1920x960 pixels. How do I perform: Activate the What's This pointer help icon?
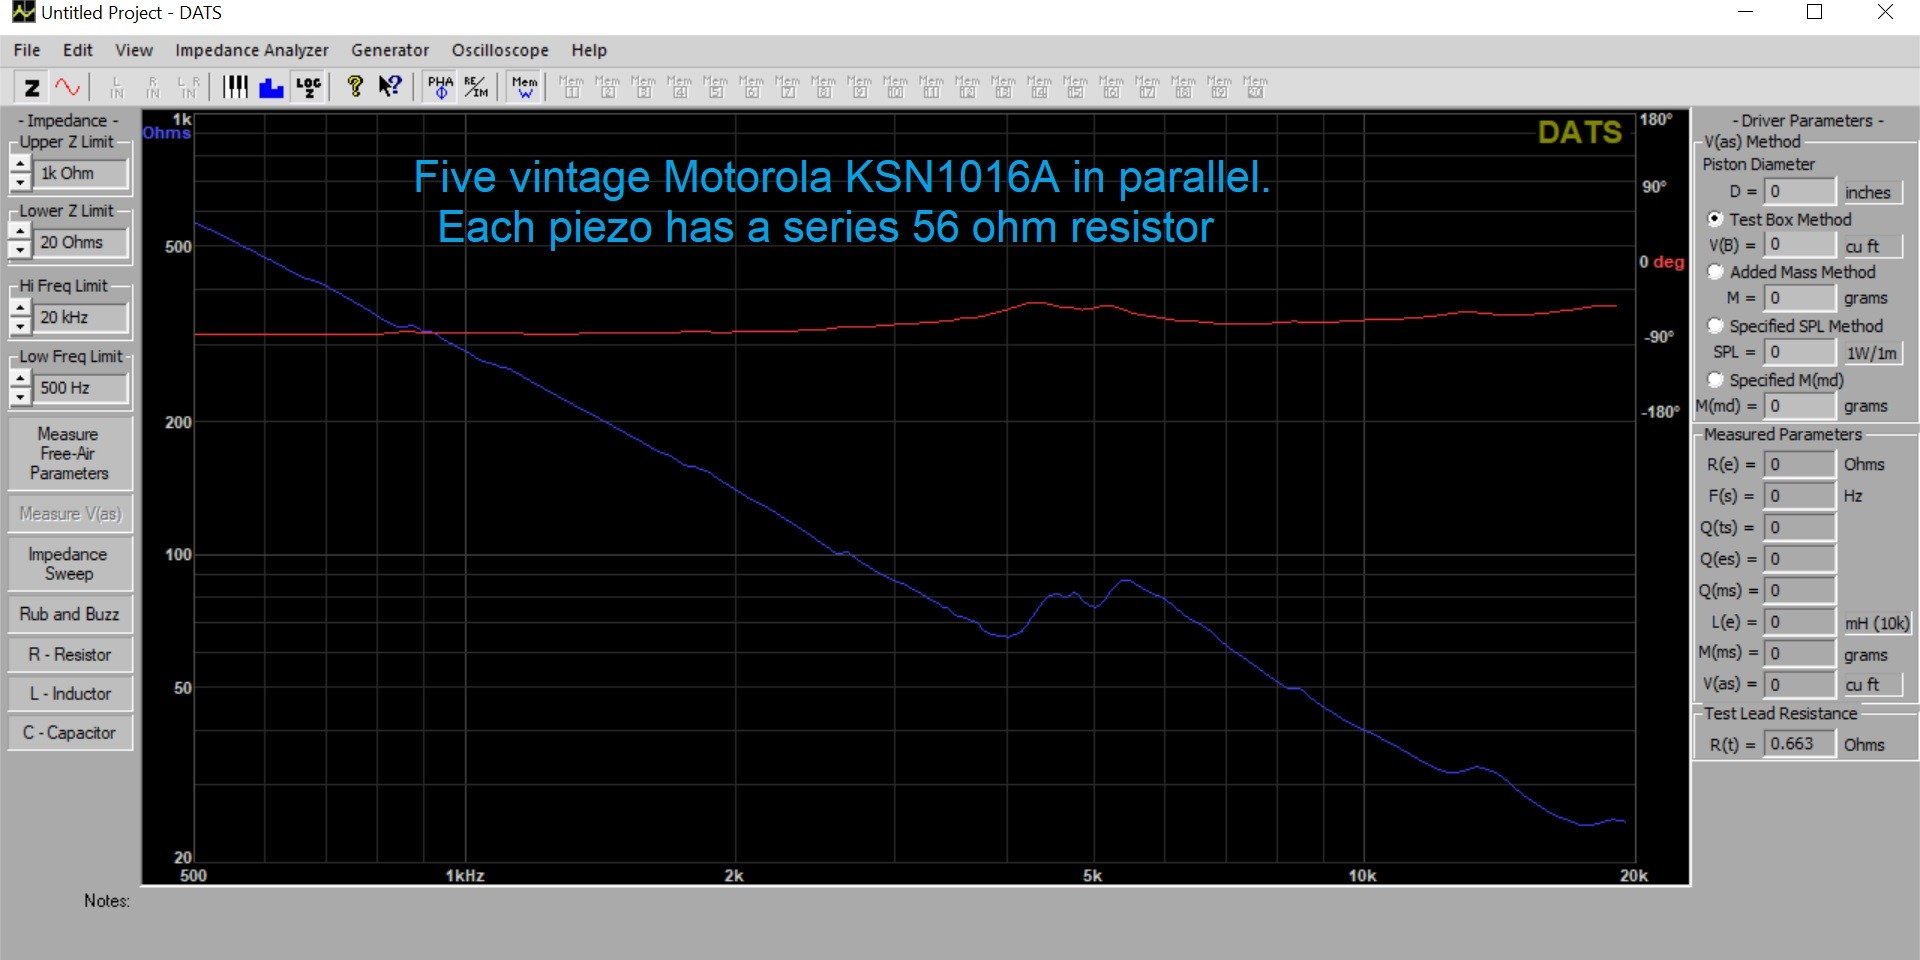[x=390, y=87]
